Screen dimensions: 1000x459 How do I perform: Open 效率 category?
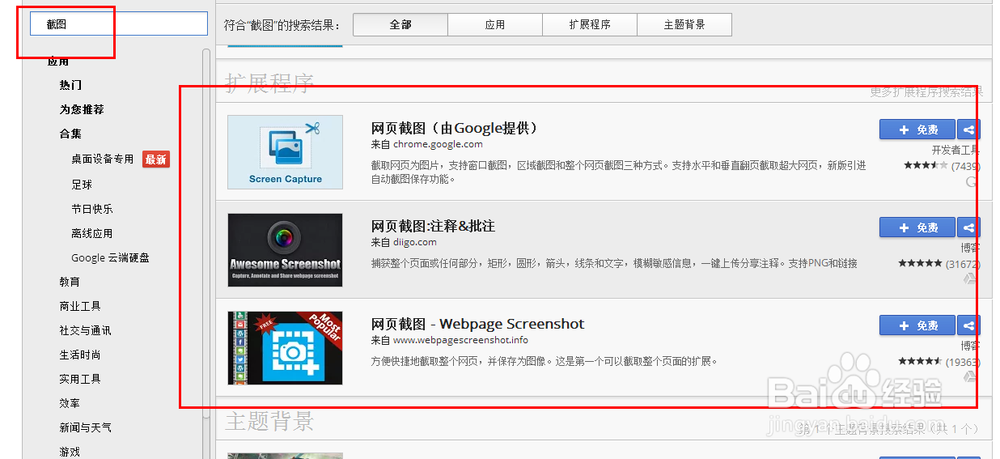tap(70, 403)
